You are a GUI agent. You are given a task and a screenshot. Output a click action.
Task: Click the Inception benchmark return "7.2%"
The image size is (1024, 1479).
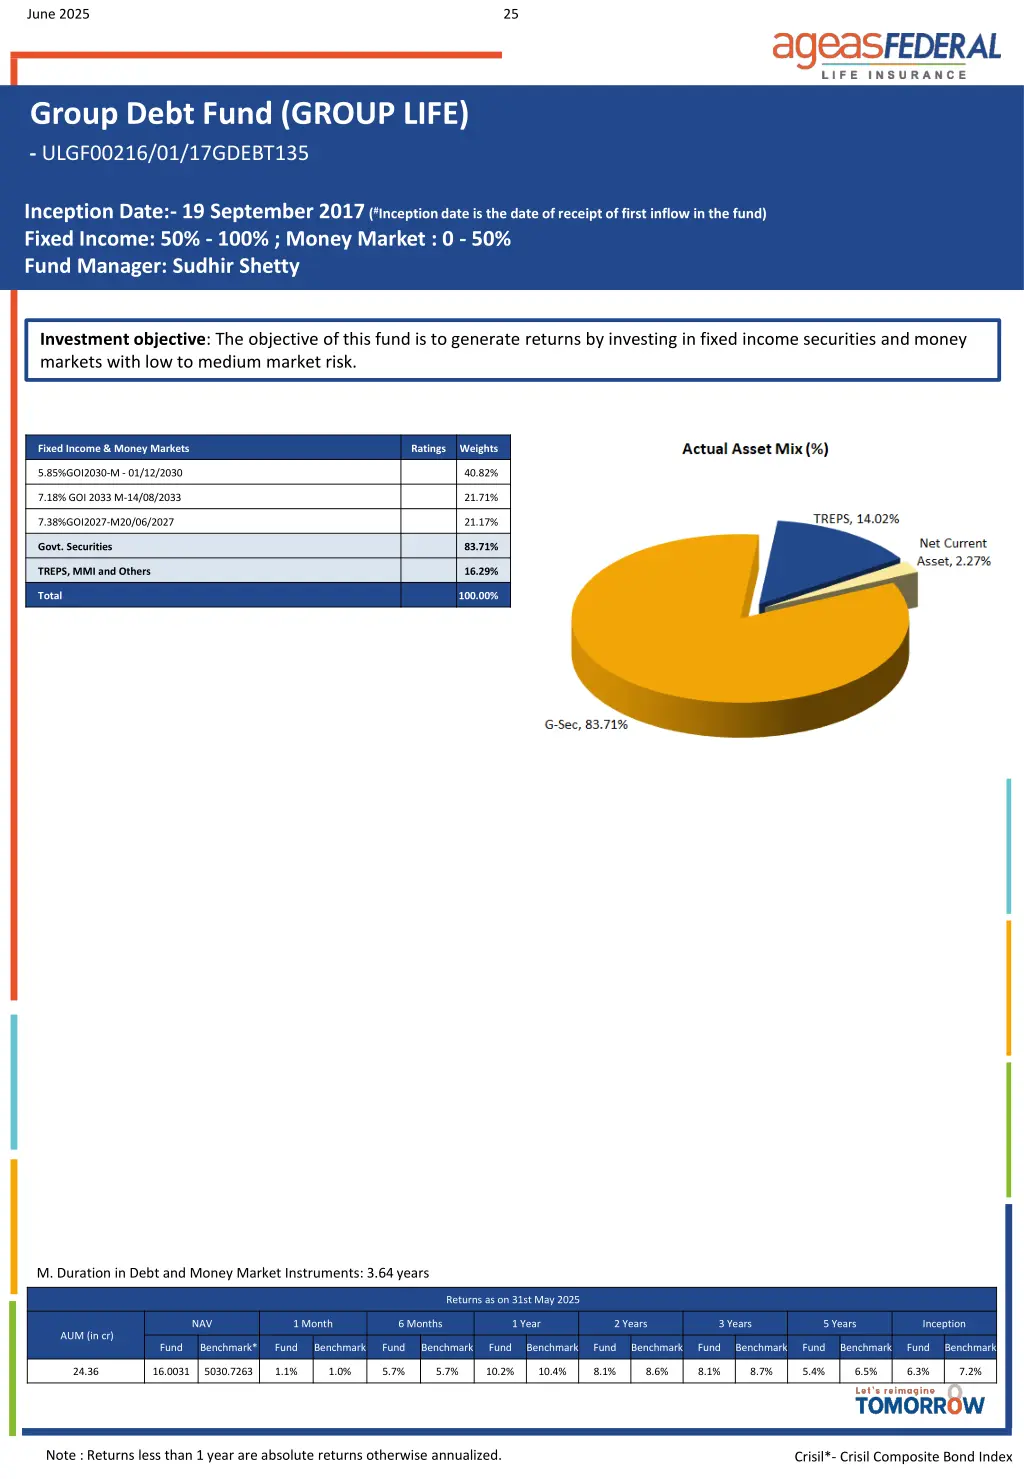pos(970,1372)
